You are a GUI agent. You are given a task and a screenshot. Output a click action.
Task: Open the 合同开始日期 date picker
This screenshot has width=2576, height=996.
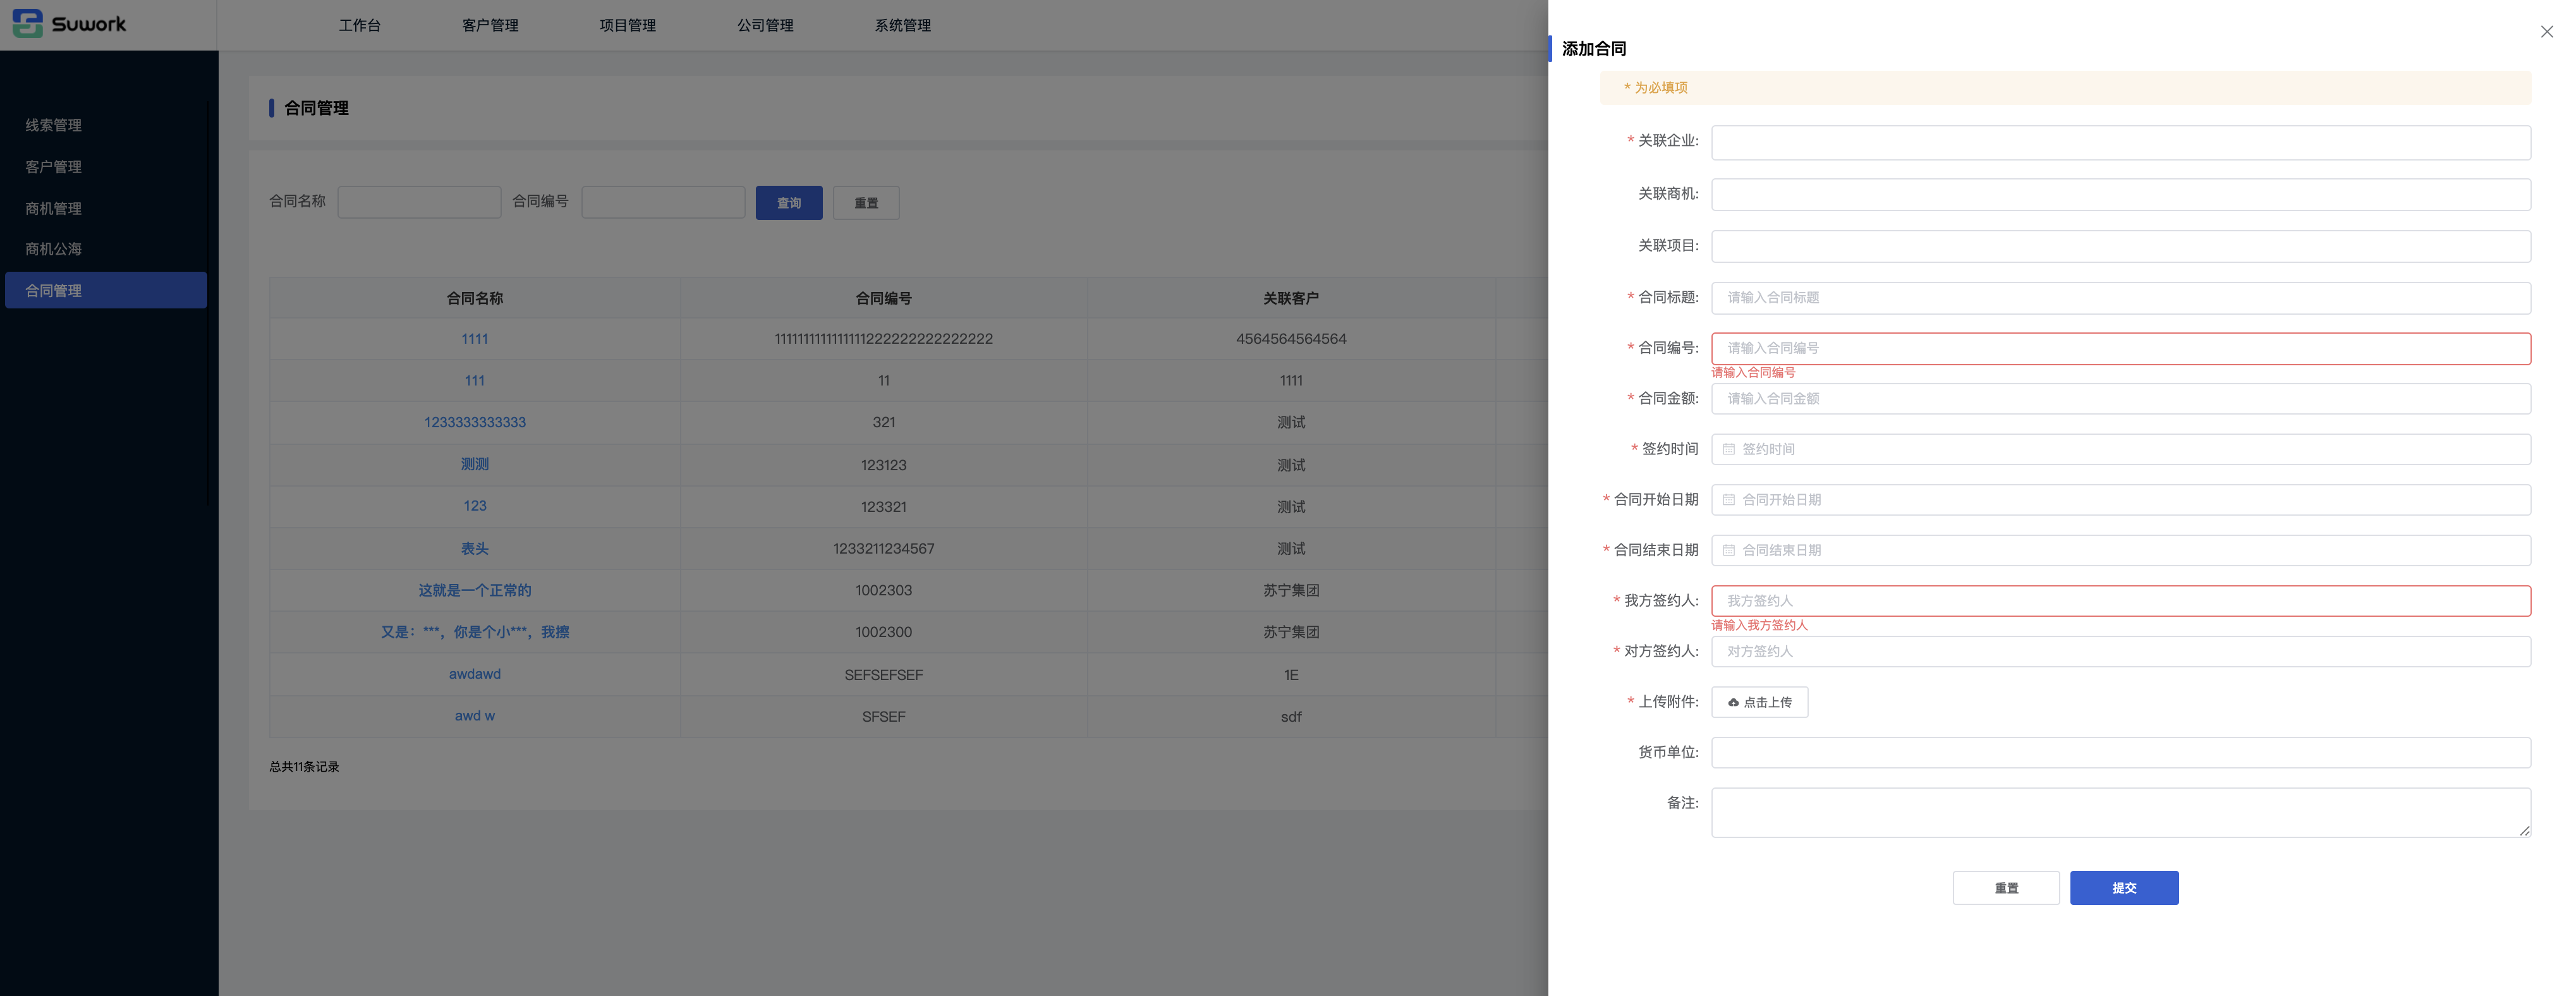[x=2120, y=500]
